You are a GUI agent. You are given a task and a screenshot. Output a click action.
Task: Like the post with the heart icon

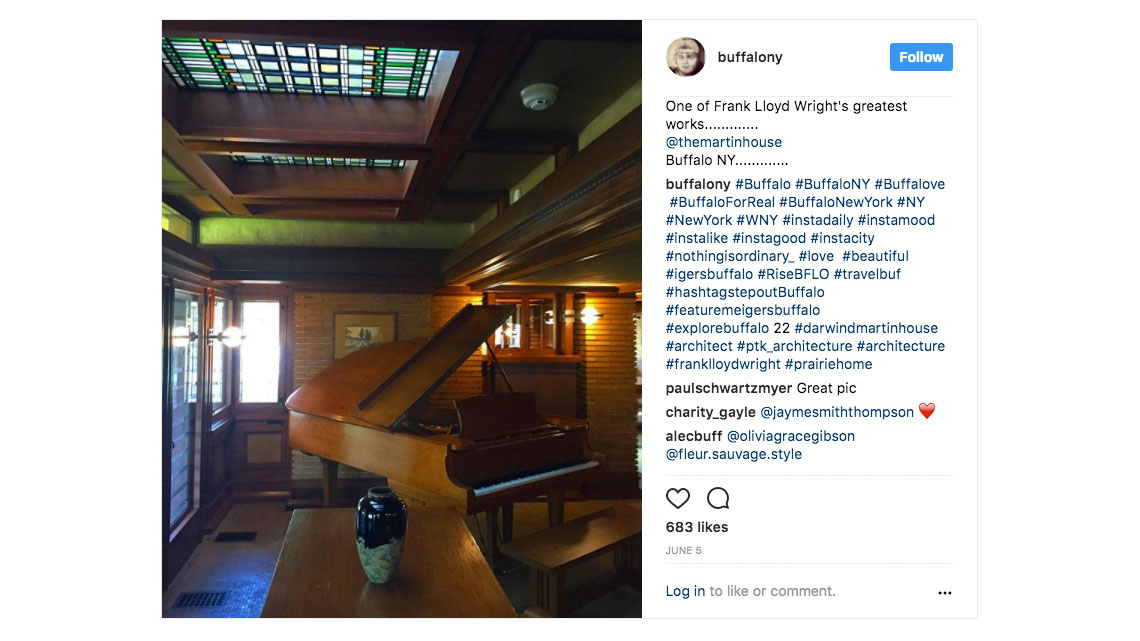pos(678,498)
